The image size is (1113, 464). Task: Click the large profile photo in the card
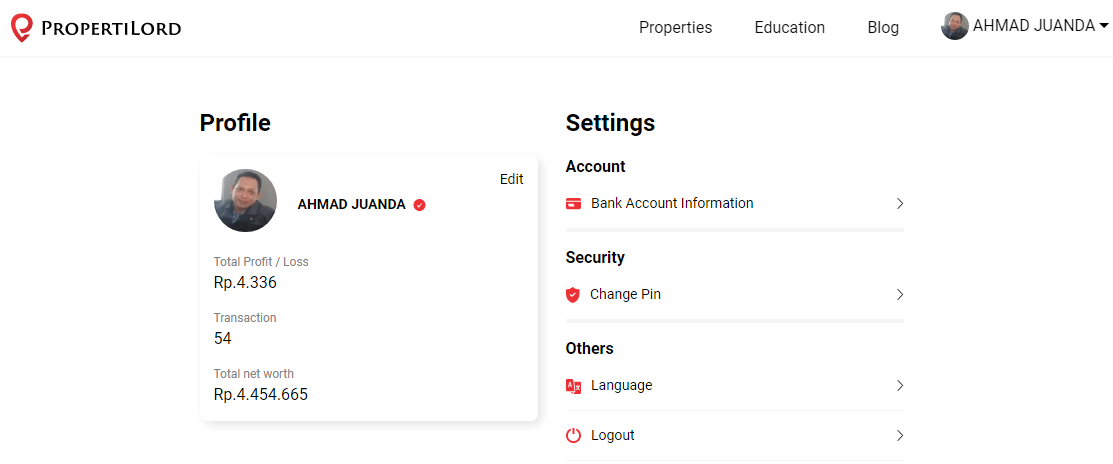click(x=246, y=200)
